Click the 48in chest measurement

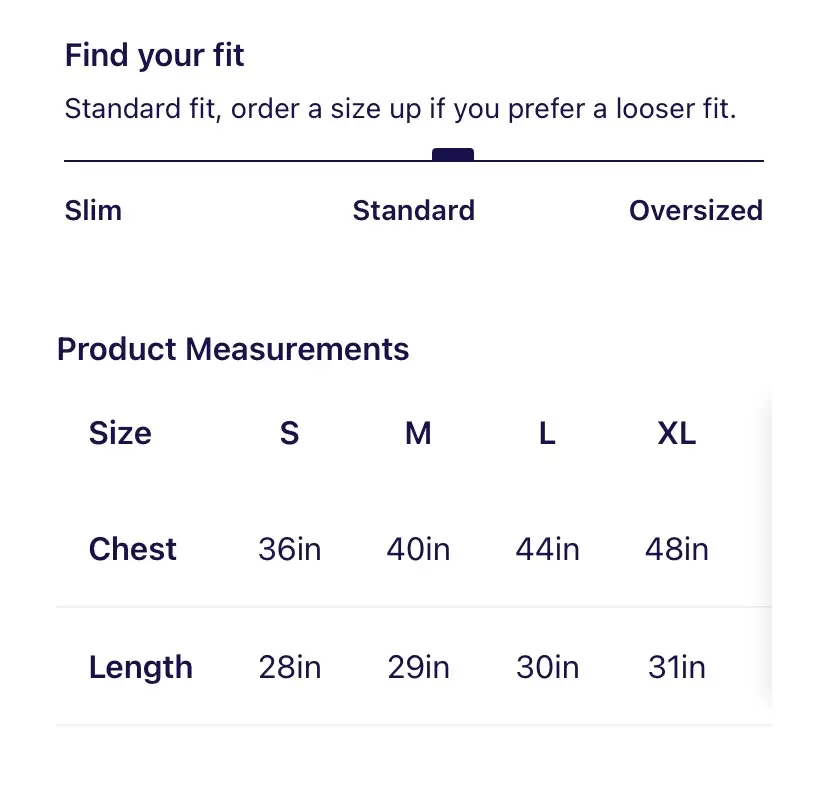(x=677, y=549)
